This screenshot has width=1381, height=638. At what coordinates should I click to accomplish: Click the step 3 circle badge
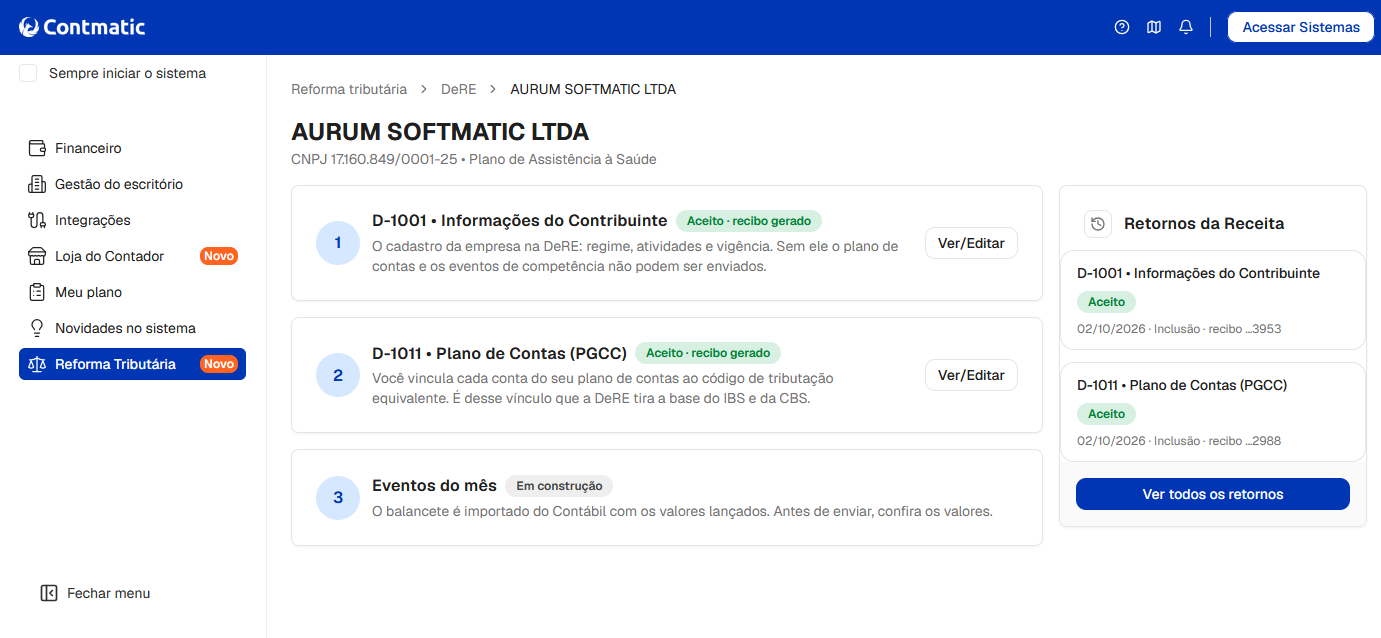[338, 498]
